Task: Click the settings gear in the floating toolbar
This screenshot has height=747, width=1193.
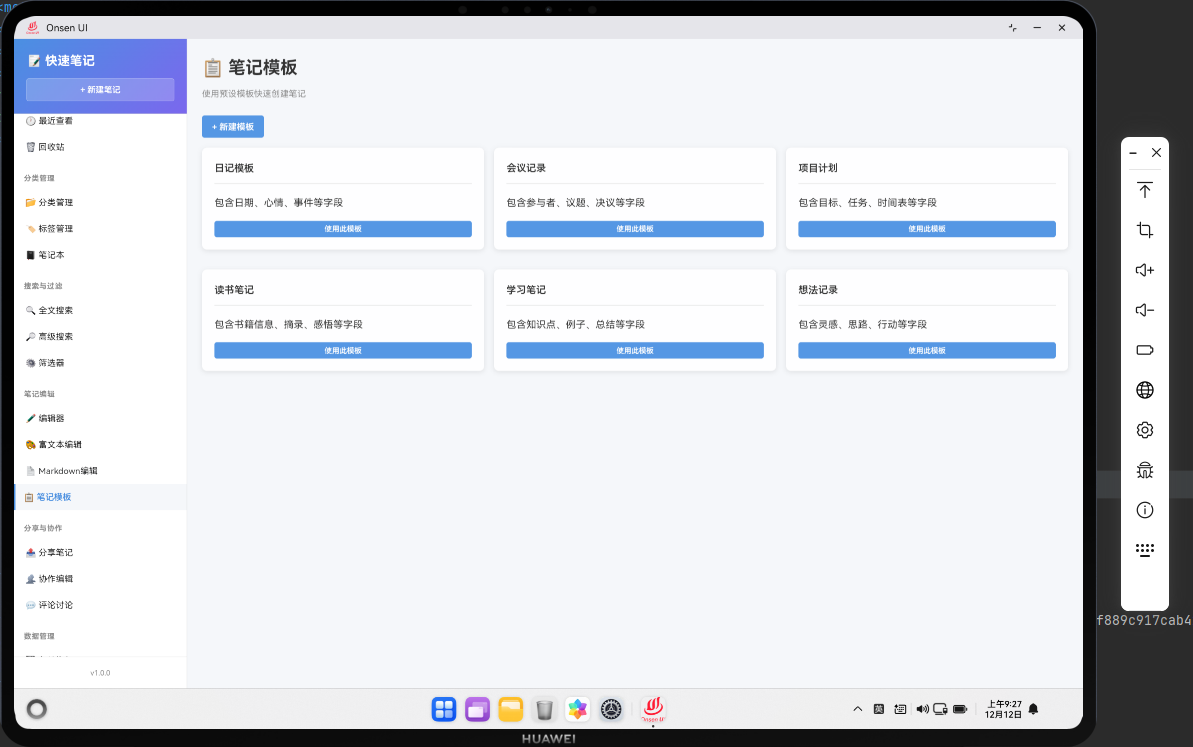Action: pos(1144,429)
